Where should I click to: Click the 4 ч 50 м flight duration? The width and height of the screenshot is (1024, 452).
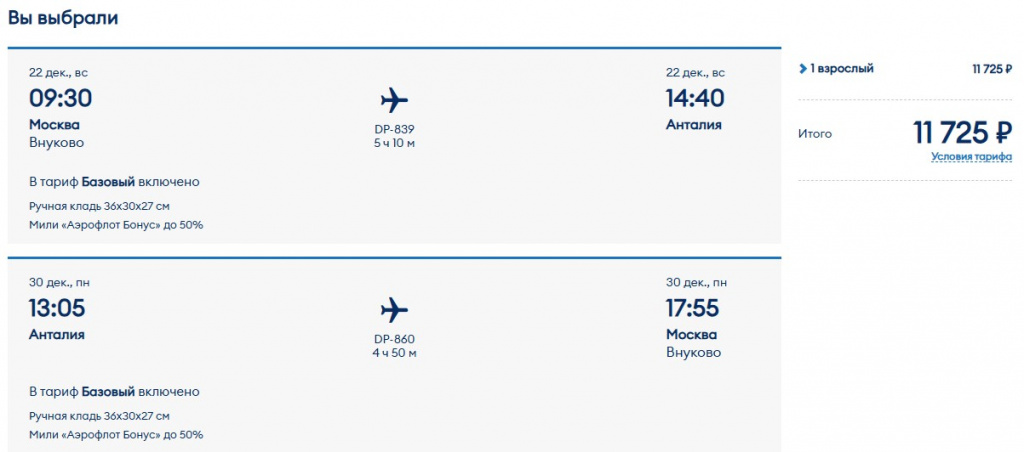click(394, 353)
